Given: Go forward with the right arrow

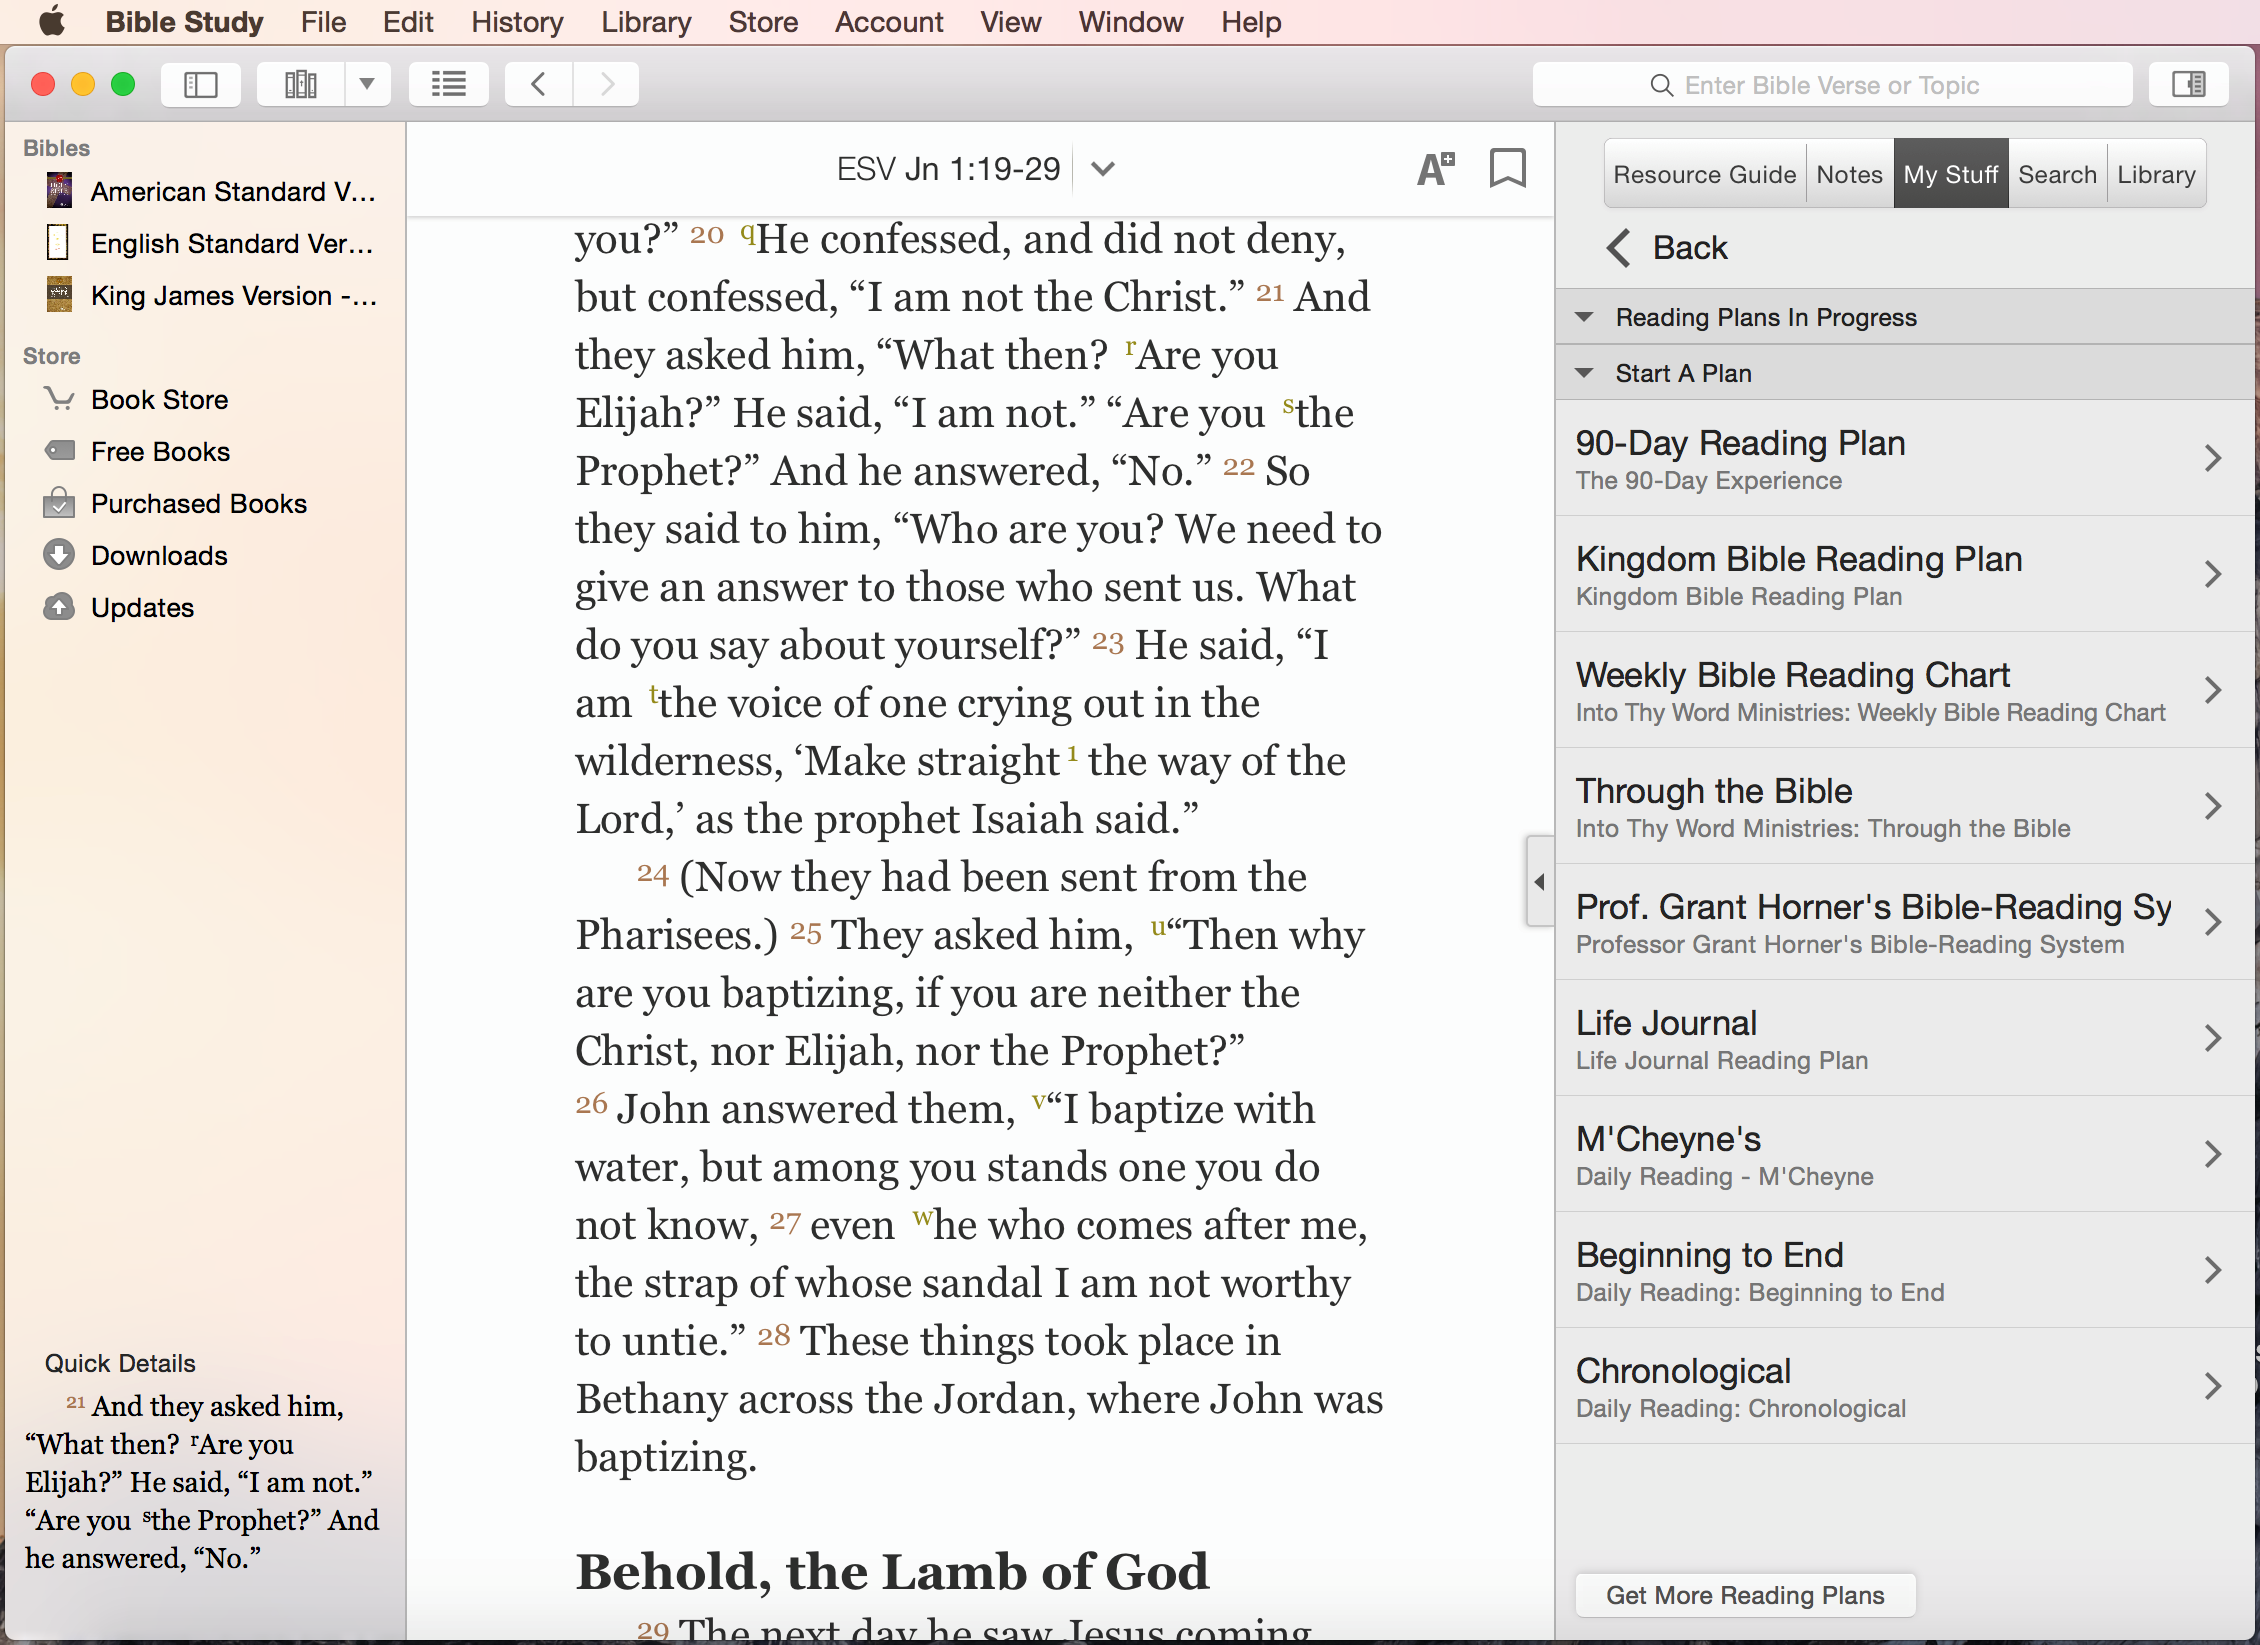Looking at the screenshot, I should click(606, 85).
